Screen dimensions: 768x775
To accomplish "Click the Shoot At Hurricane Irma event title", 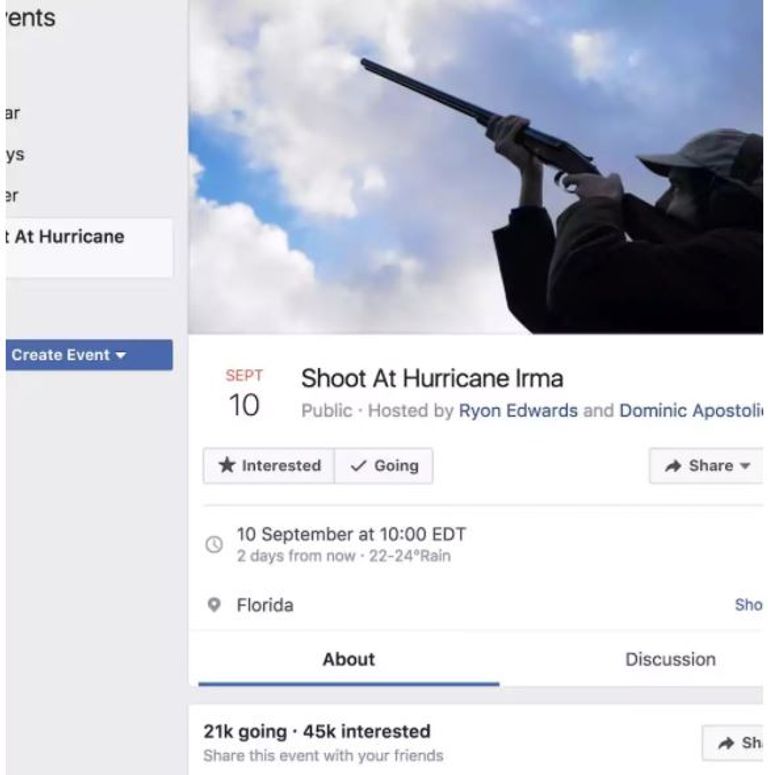I will coord(432,379).
